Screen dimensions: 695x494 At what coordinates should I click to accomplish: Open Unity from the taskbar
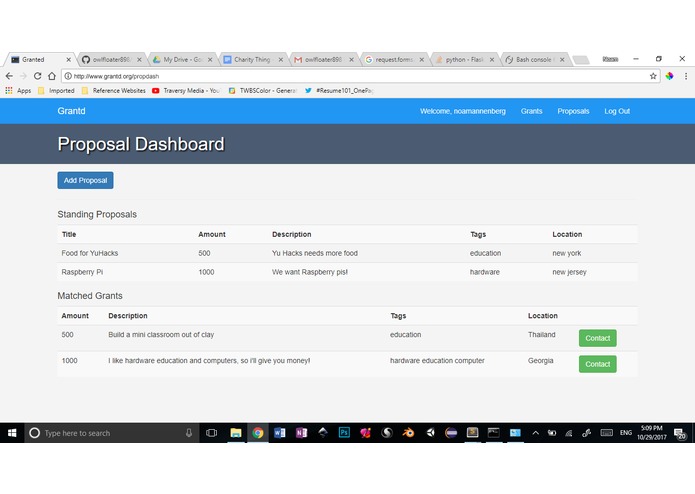pyautogui.click(x=430, y=432)
